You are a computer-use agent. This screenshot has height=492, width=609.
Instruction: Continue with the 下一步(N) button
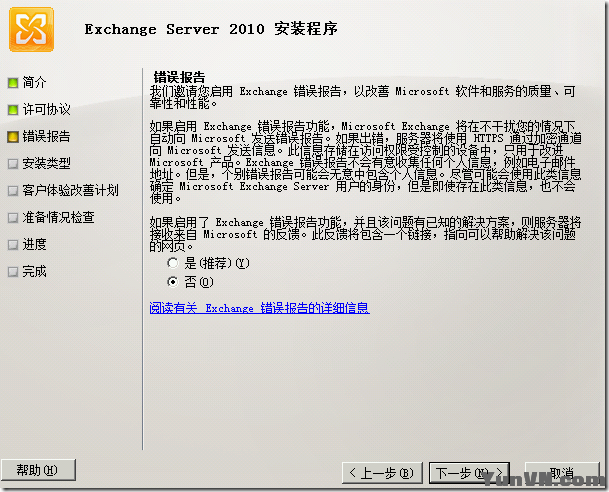(469, 473)
